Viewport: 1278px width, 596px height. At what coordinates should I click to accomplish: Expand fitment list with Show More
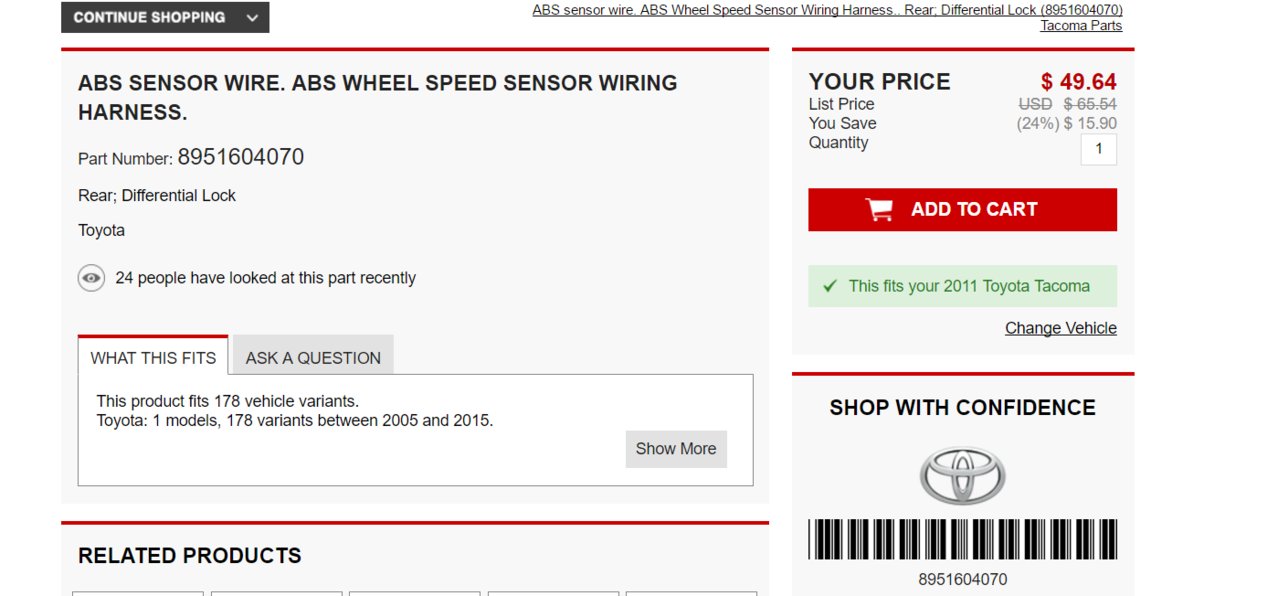(x=676, y=449)
